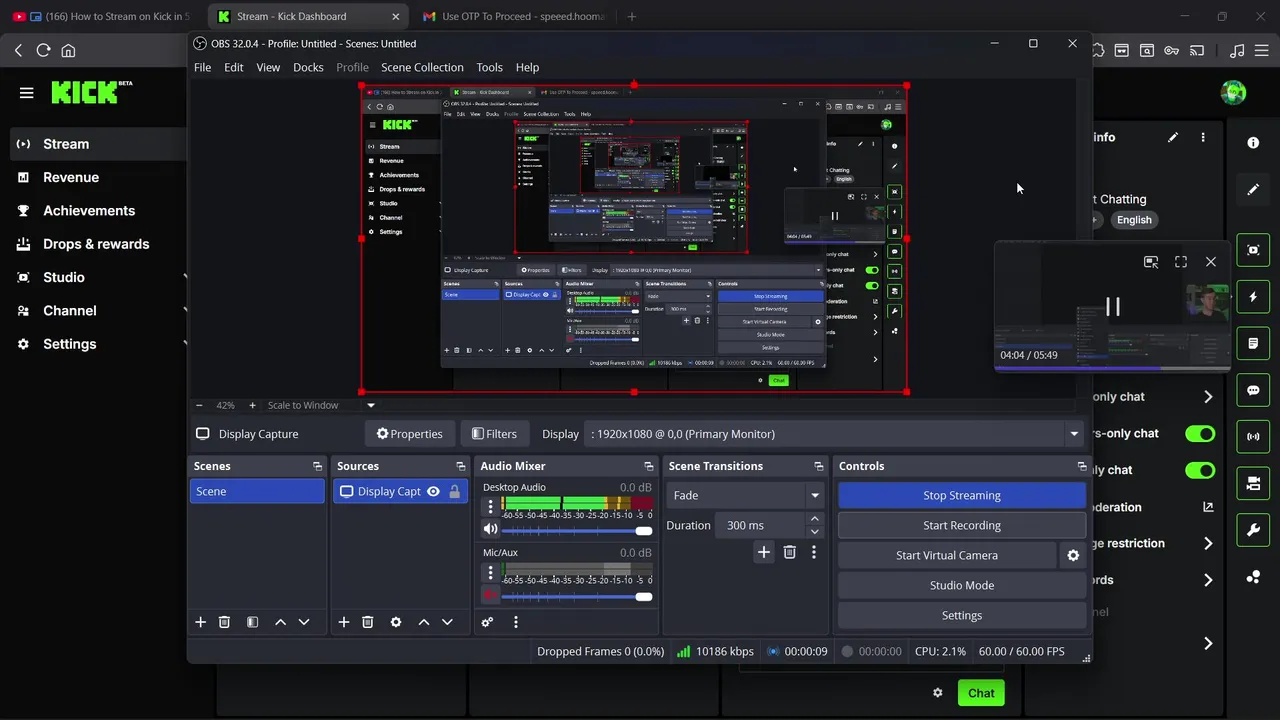Image resolution: width=1280 pixels, height=720 pixels.
Task: Click Kick sidebar lightning bolt icon
Action: point(1253,297)
